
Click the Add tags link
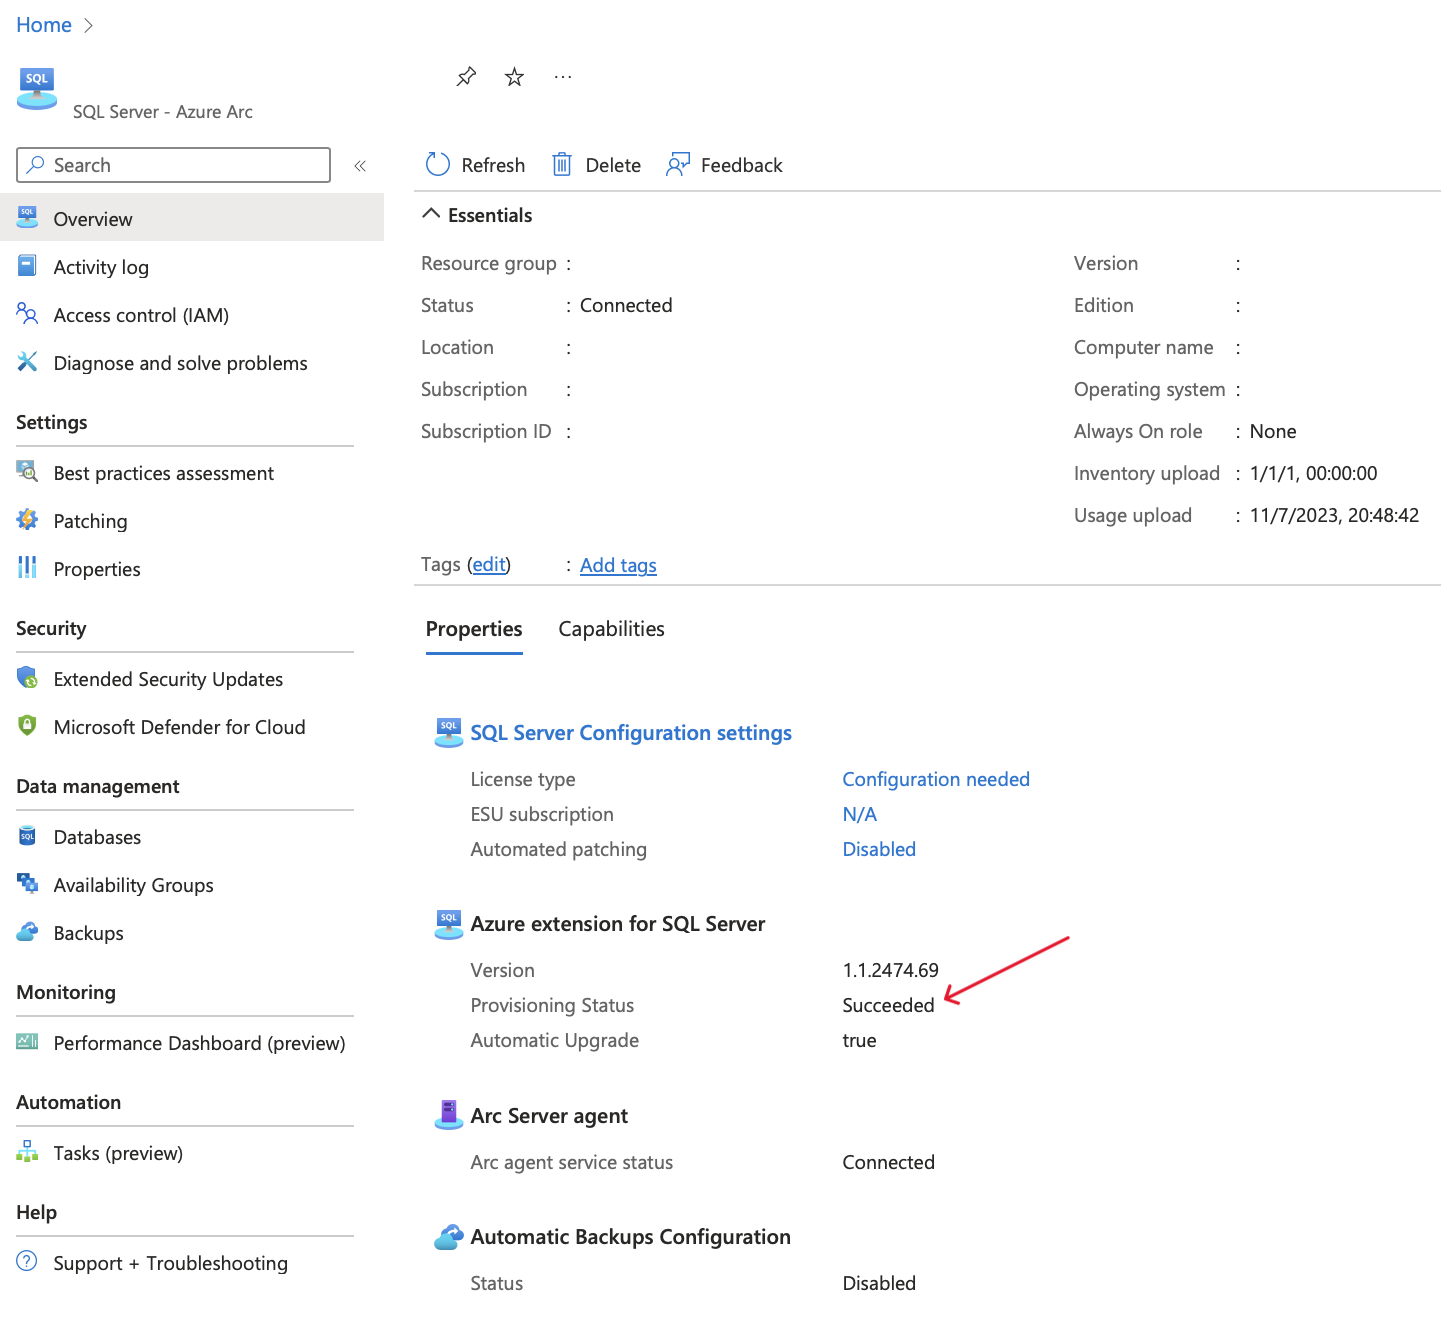click(x=618, y=565)
